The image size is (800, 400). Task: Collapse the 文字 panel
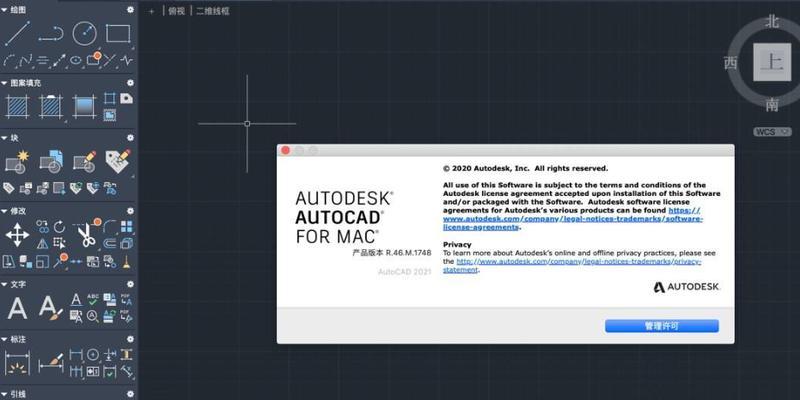tap(4, 284)
